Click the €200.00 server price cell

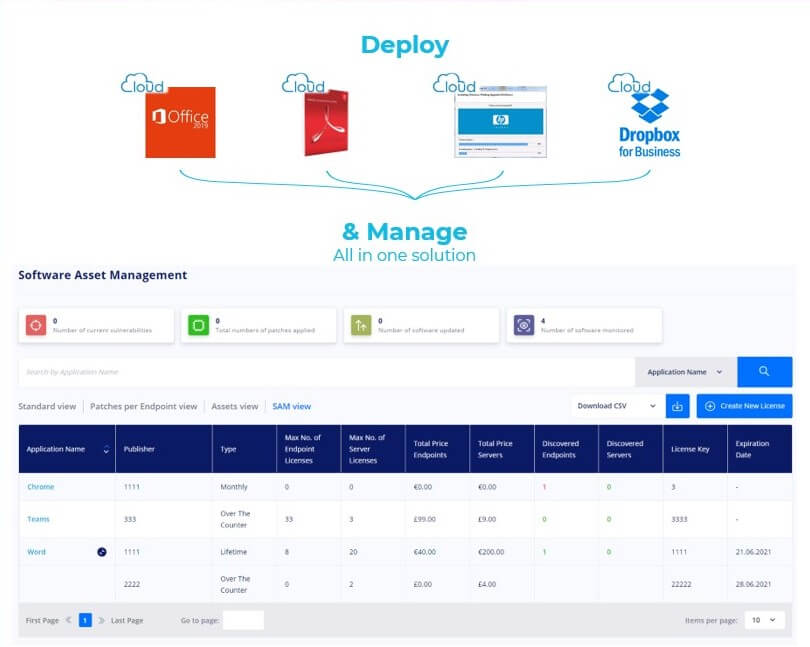491,552
